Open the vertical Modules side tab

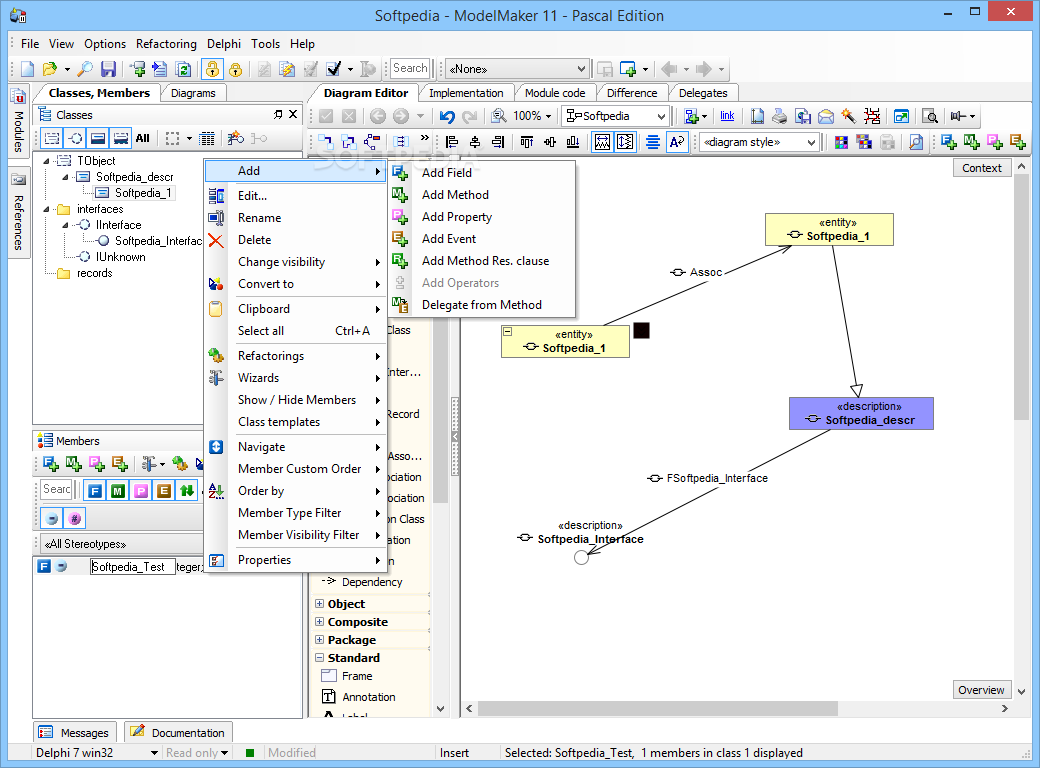tap(19, 121)
